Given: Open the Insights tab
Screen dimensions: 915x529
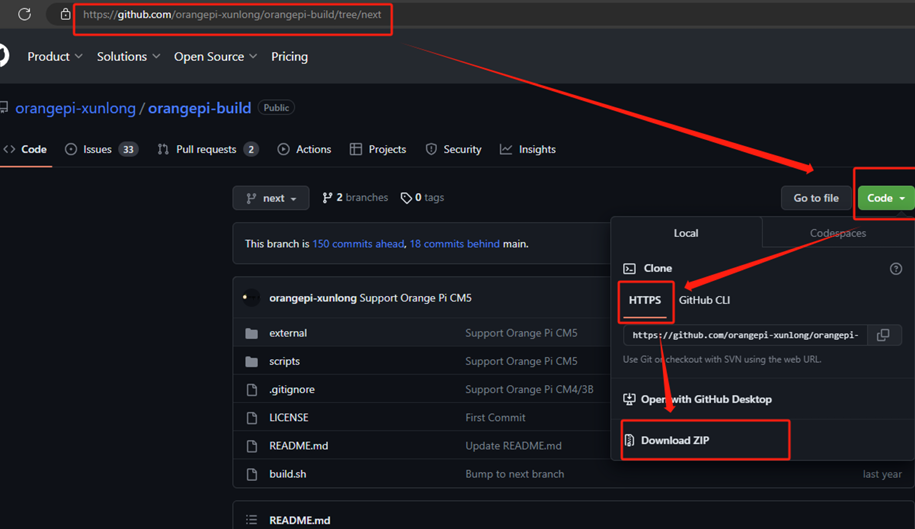Looking at the screenshot, I should [x=528, y=149].
